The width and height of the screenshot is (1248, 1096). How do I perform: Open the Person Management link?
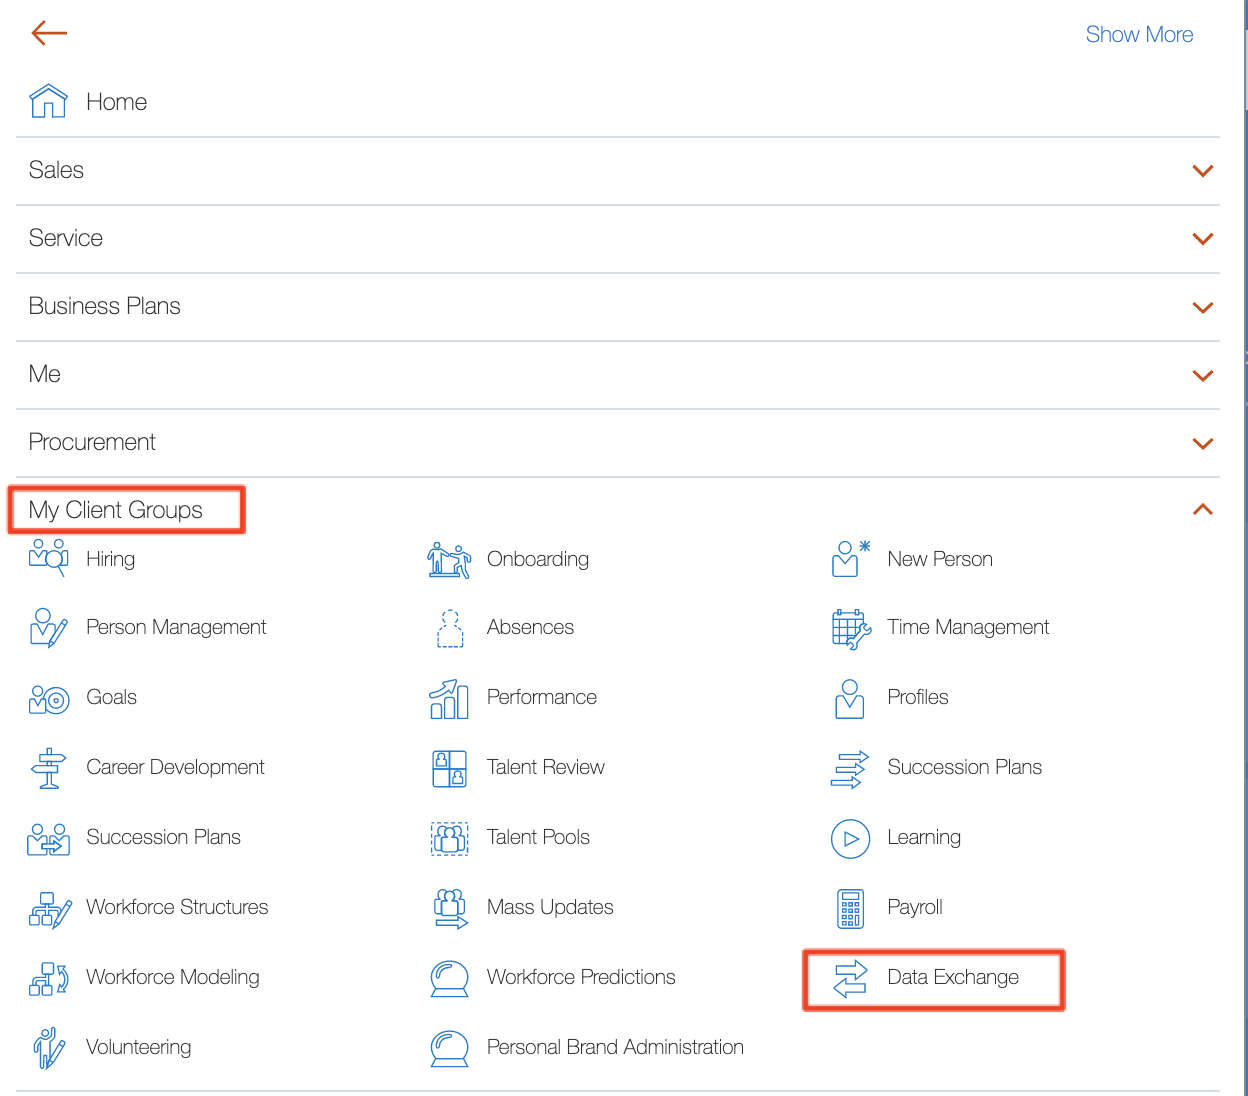coord(176,627)
